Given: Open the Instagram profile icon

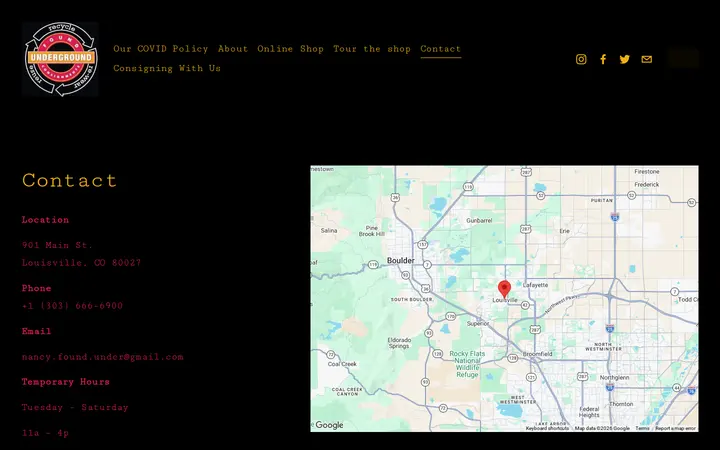Looking at the screenshot, I should tap(581, 59).
